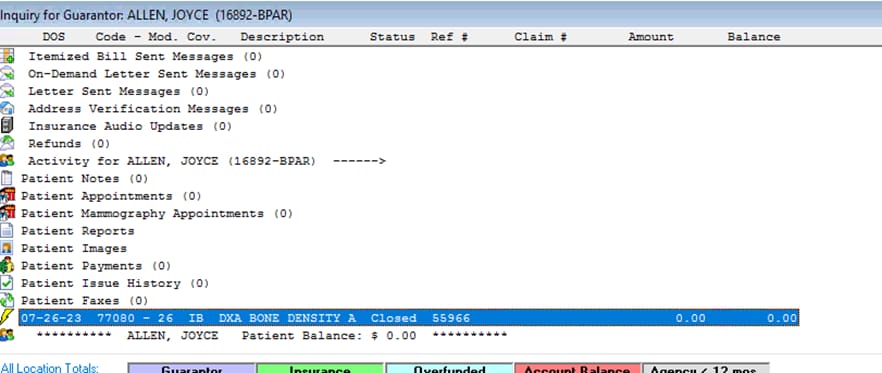Screen dimensions: 882x373
Task: Click reference number 55966
Action: tap(451, 318)
